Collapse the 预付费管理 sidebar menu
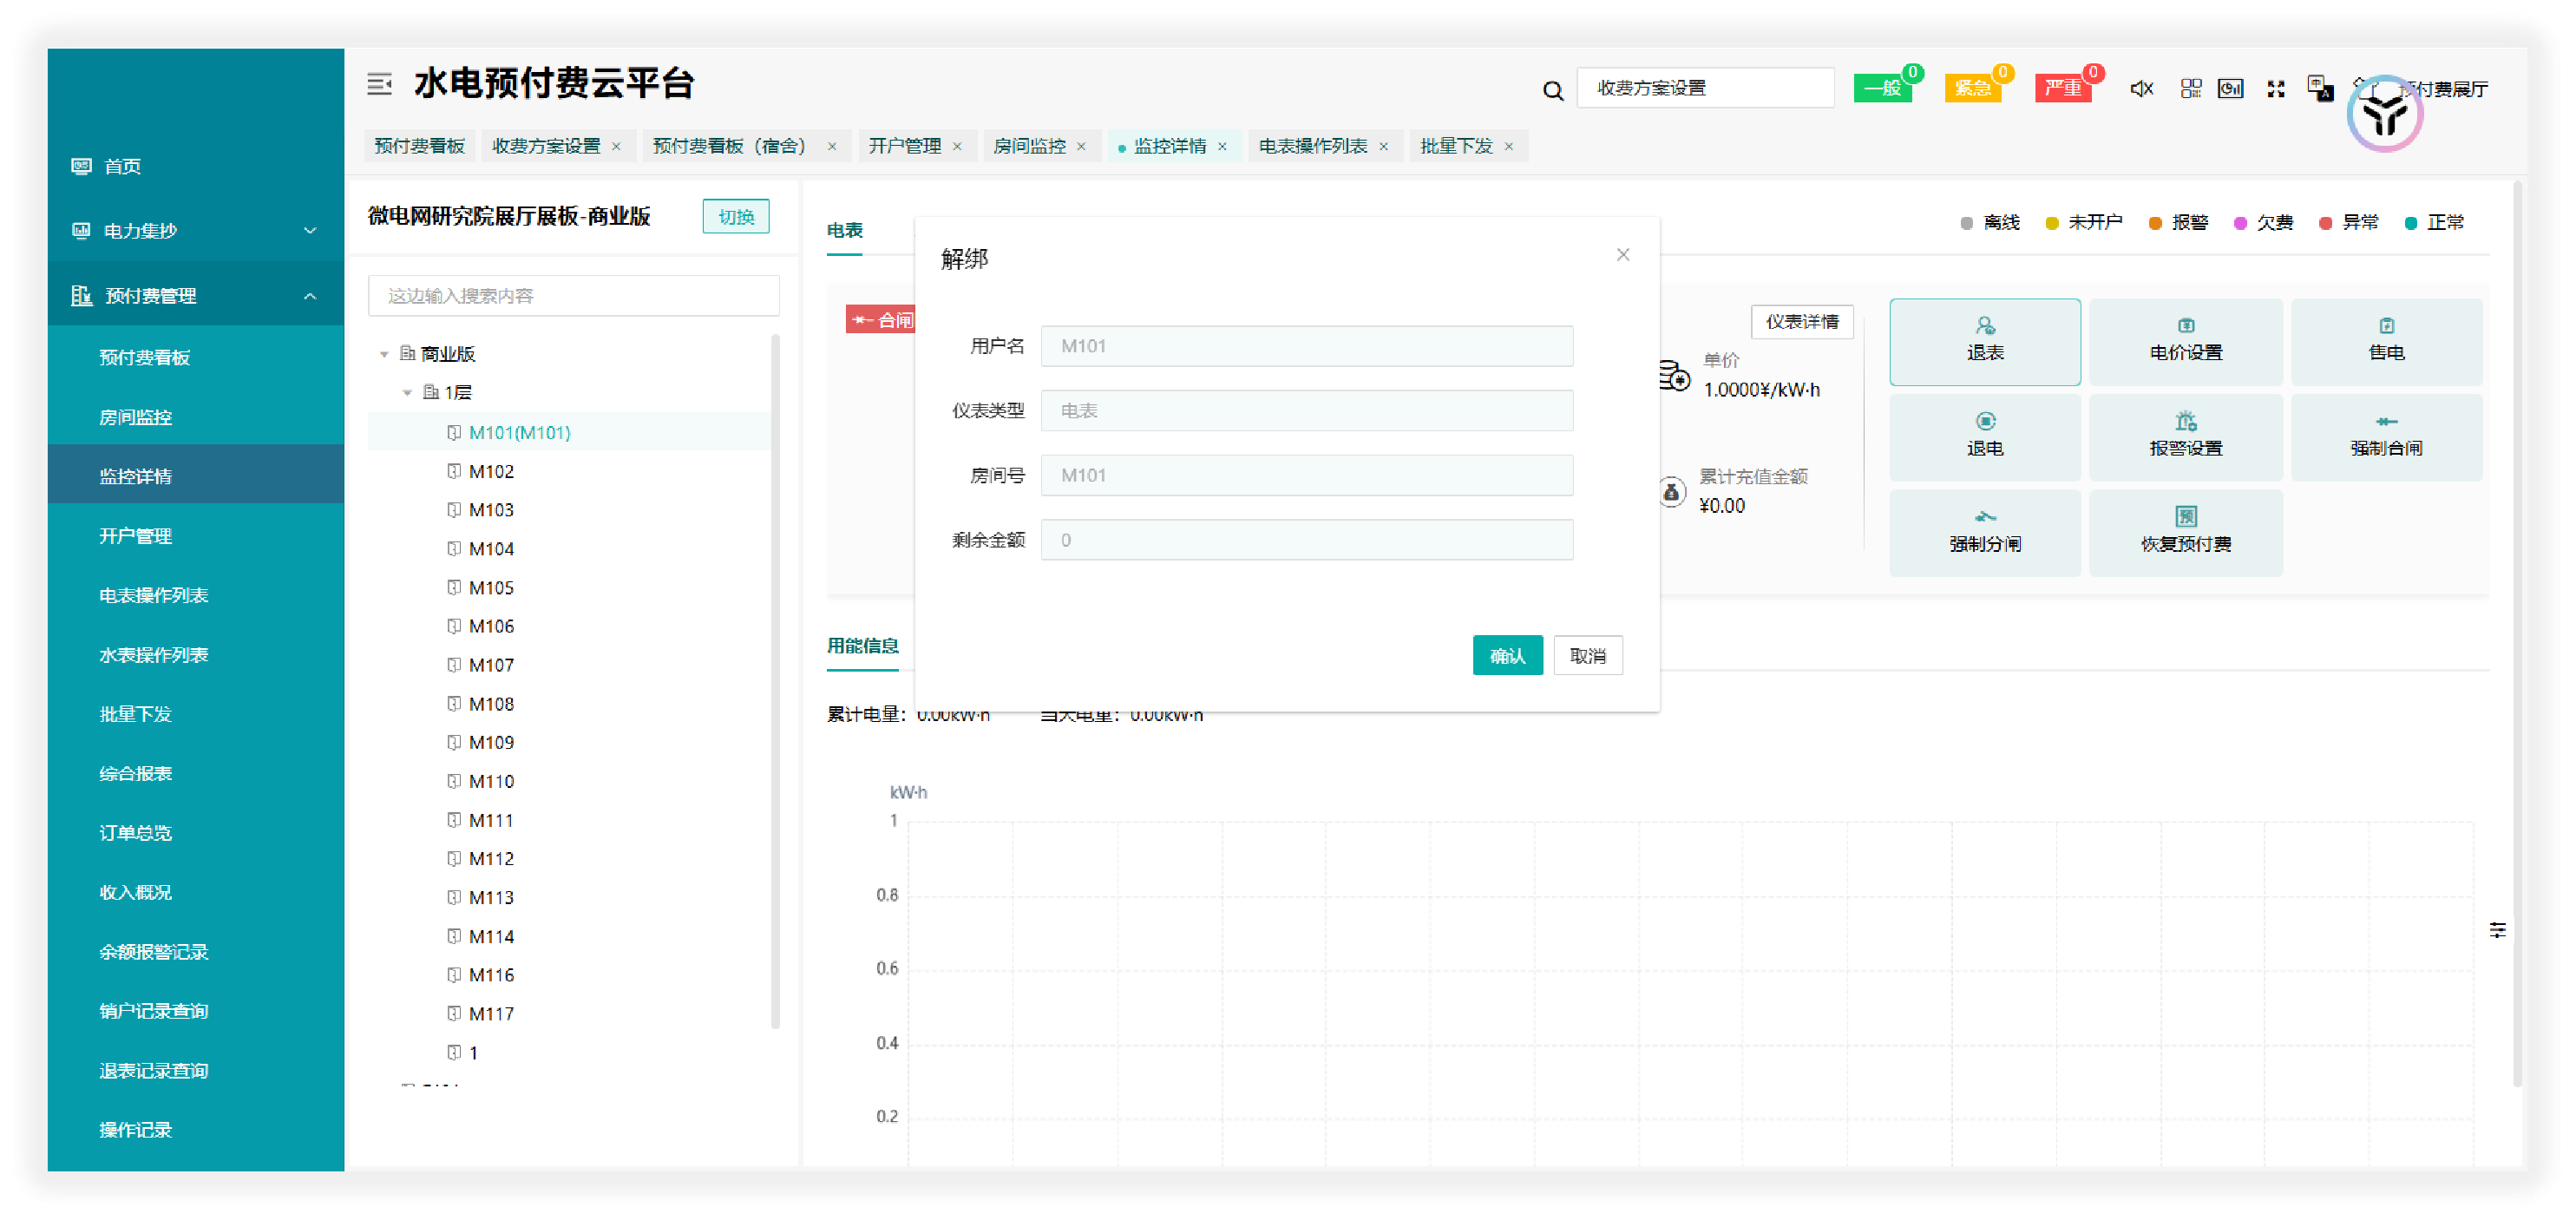2576x1220 pixels. (x=309, y=295)
